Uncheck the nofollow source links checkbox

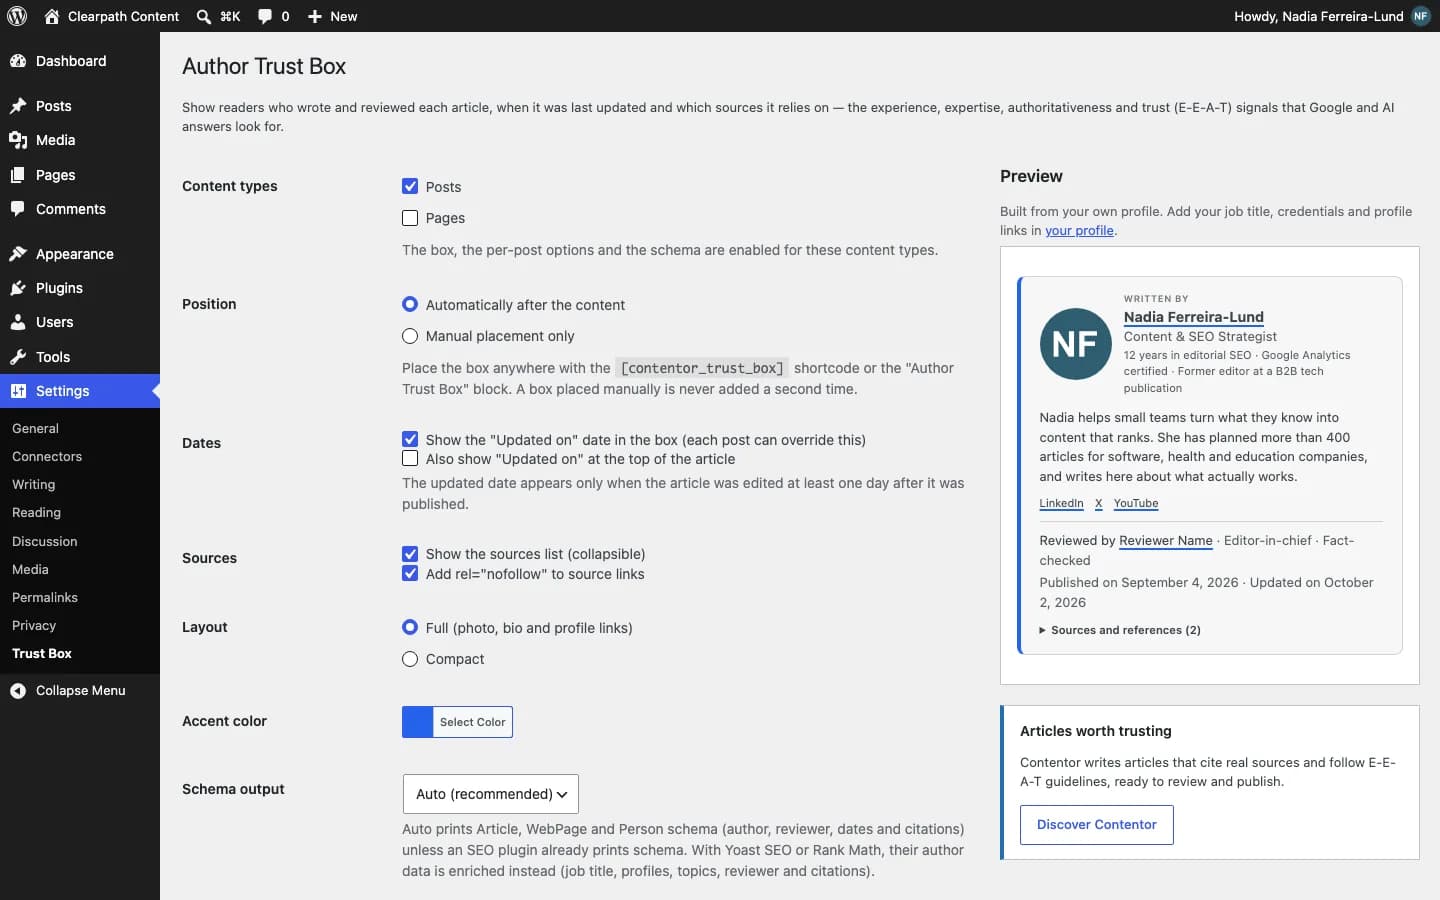pos(410,574)
